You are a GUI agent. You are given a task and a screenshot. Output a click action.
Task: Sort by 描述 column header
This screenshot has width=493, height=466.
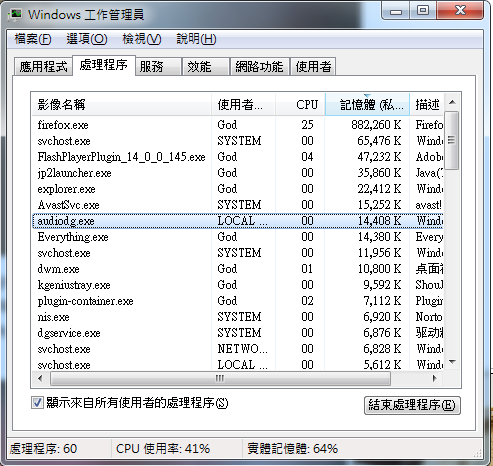point(427,105)
